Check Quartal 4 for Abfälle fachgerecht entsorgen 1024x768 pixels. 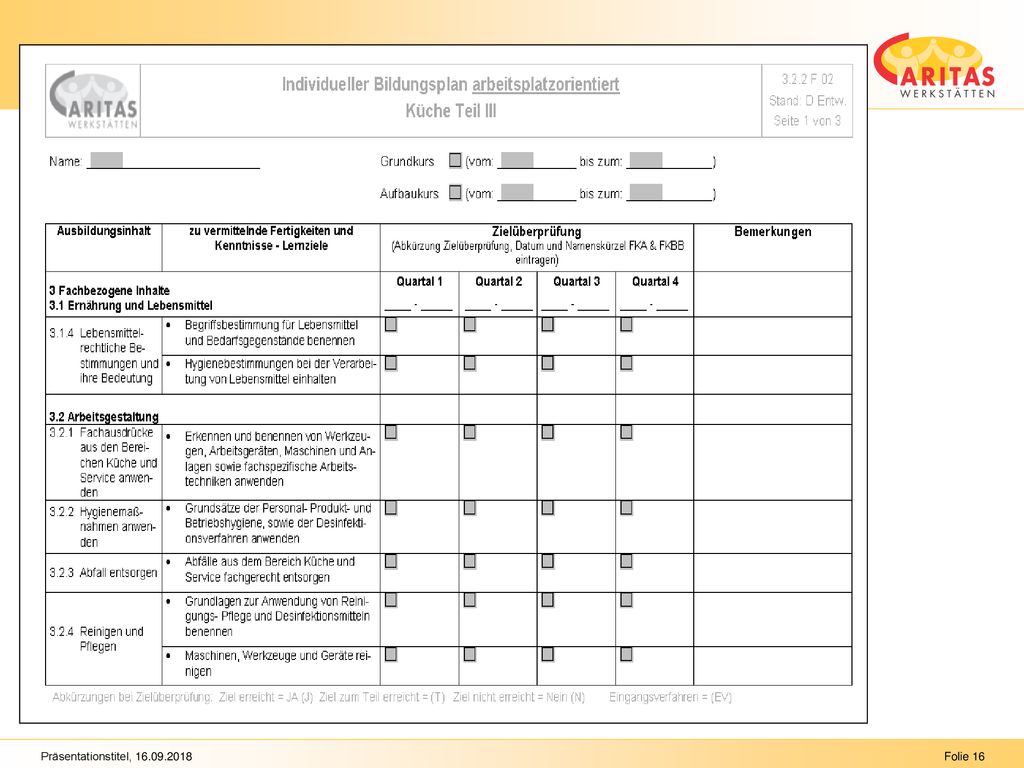pos(626,562)
